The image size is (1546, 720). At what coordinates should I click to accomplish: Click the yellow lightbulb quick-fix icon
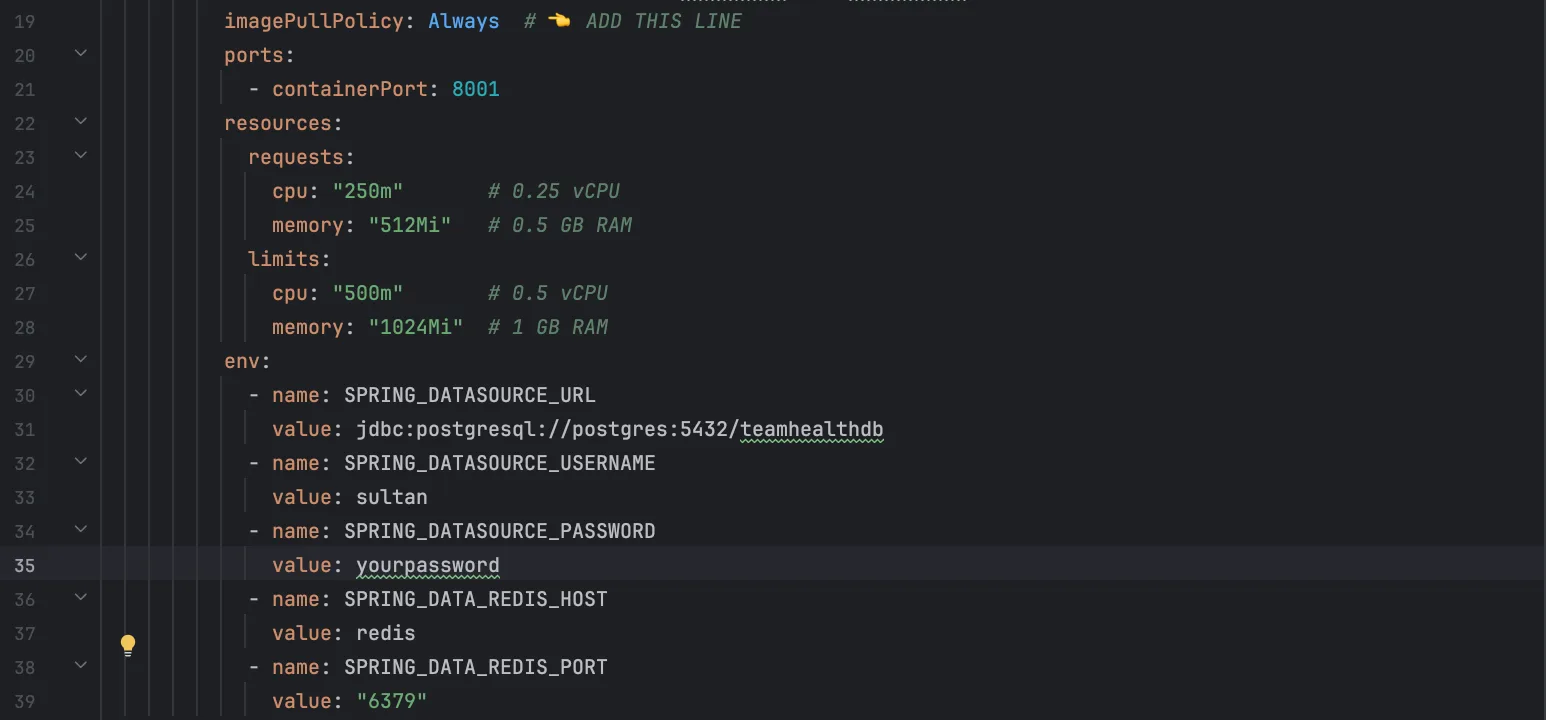[x=128, y=645]
